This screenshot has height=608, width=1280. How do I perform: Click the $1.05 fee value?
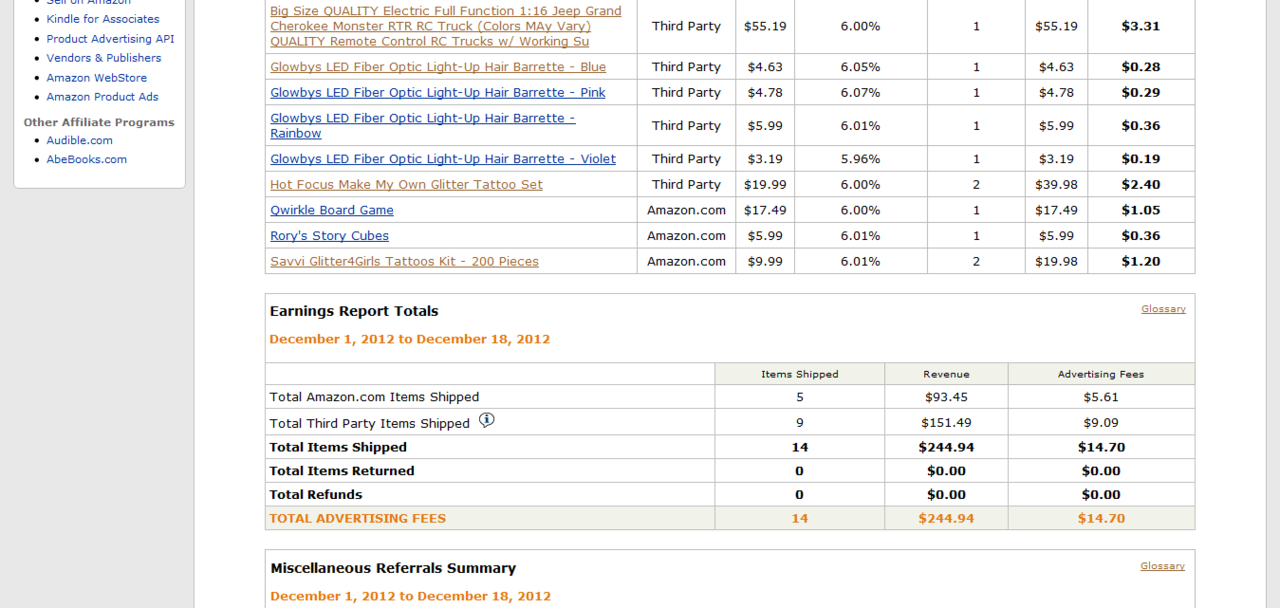[x=1141, y=211]
